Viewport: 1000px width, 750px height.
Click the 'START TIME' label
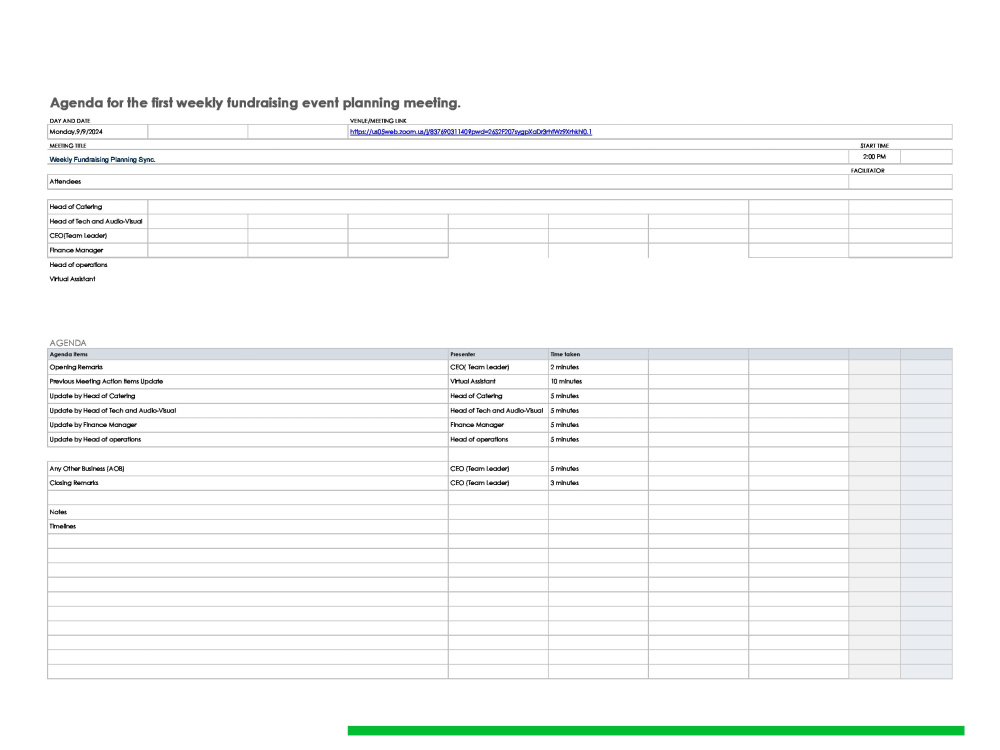coord(874,146)
